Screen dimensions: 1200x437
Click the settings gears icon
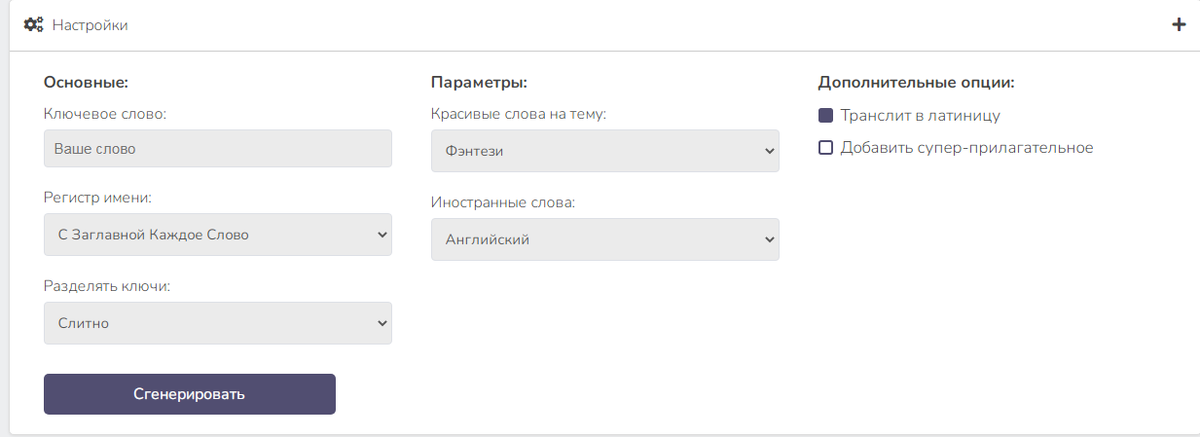pos(33,25)
